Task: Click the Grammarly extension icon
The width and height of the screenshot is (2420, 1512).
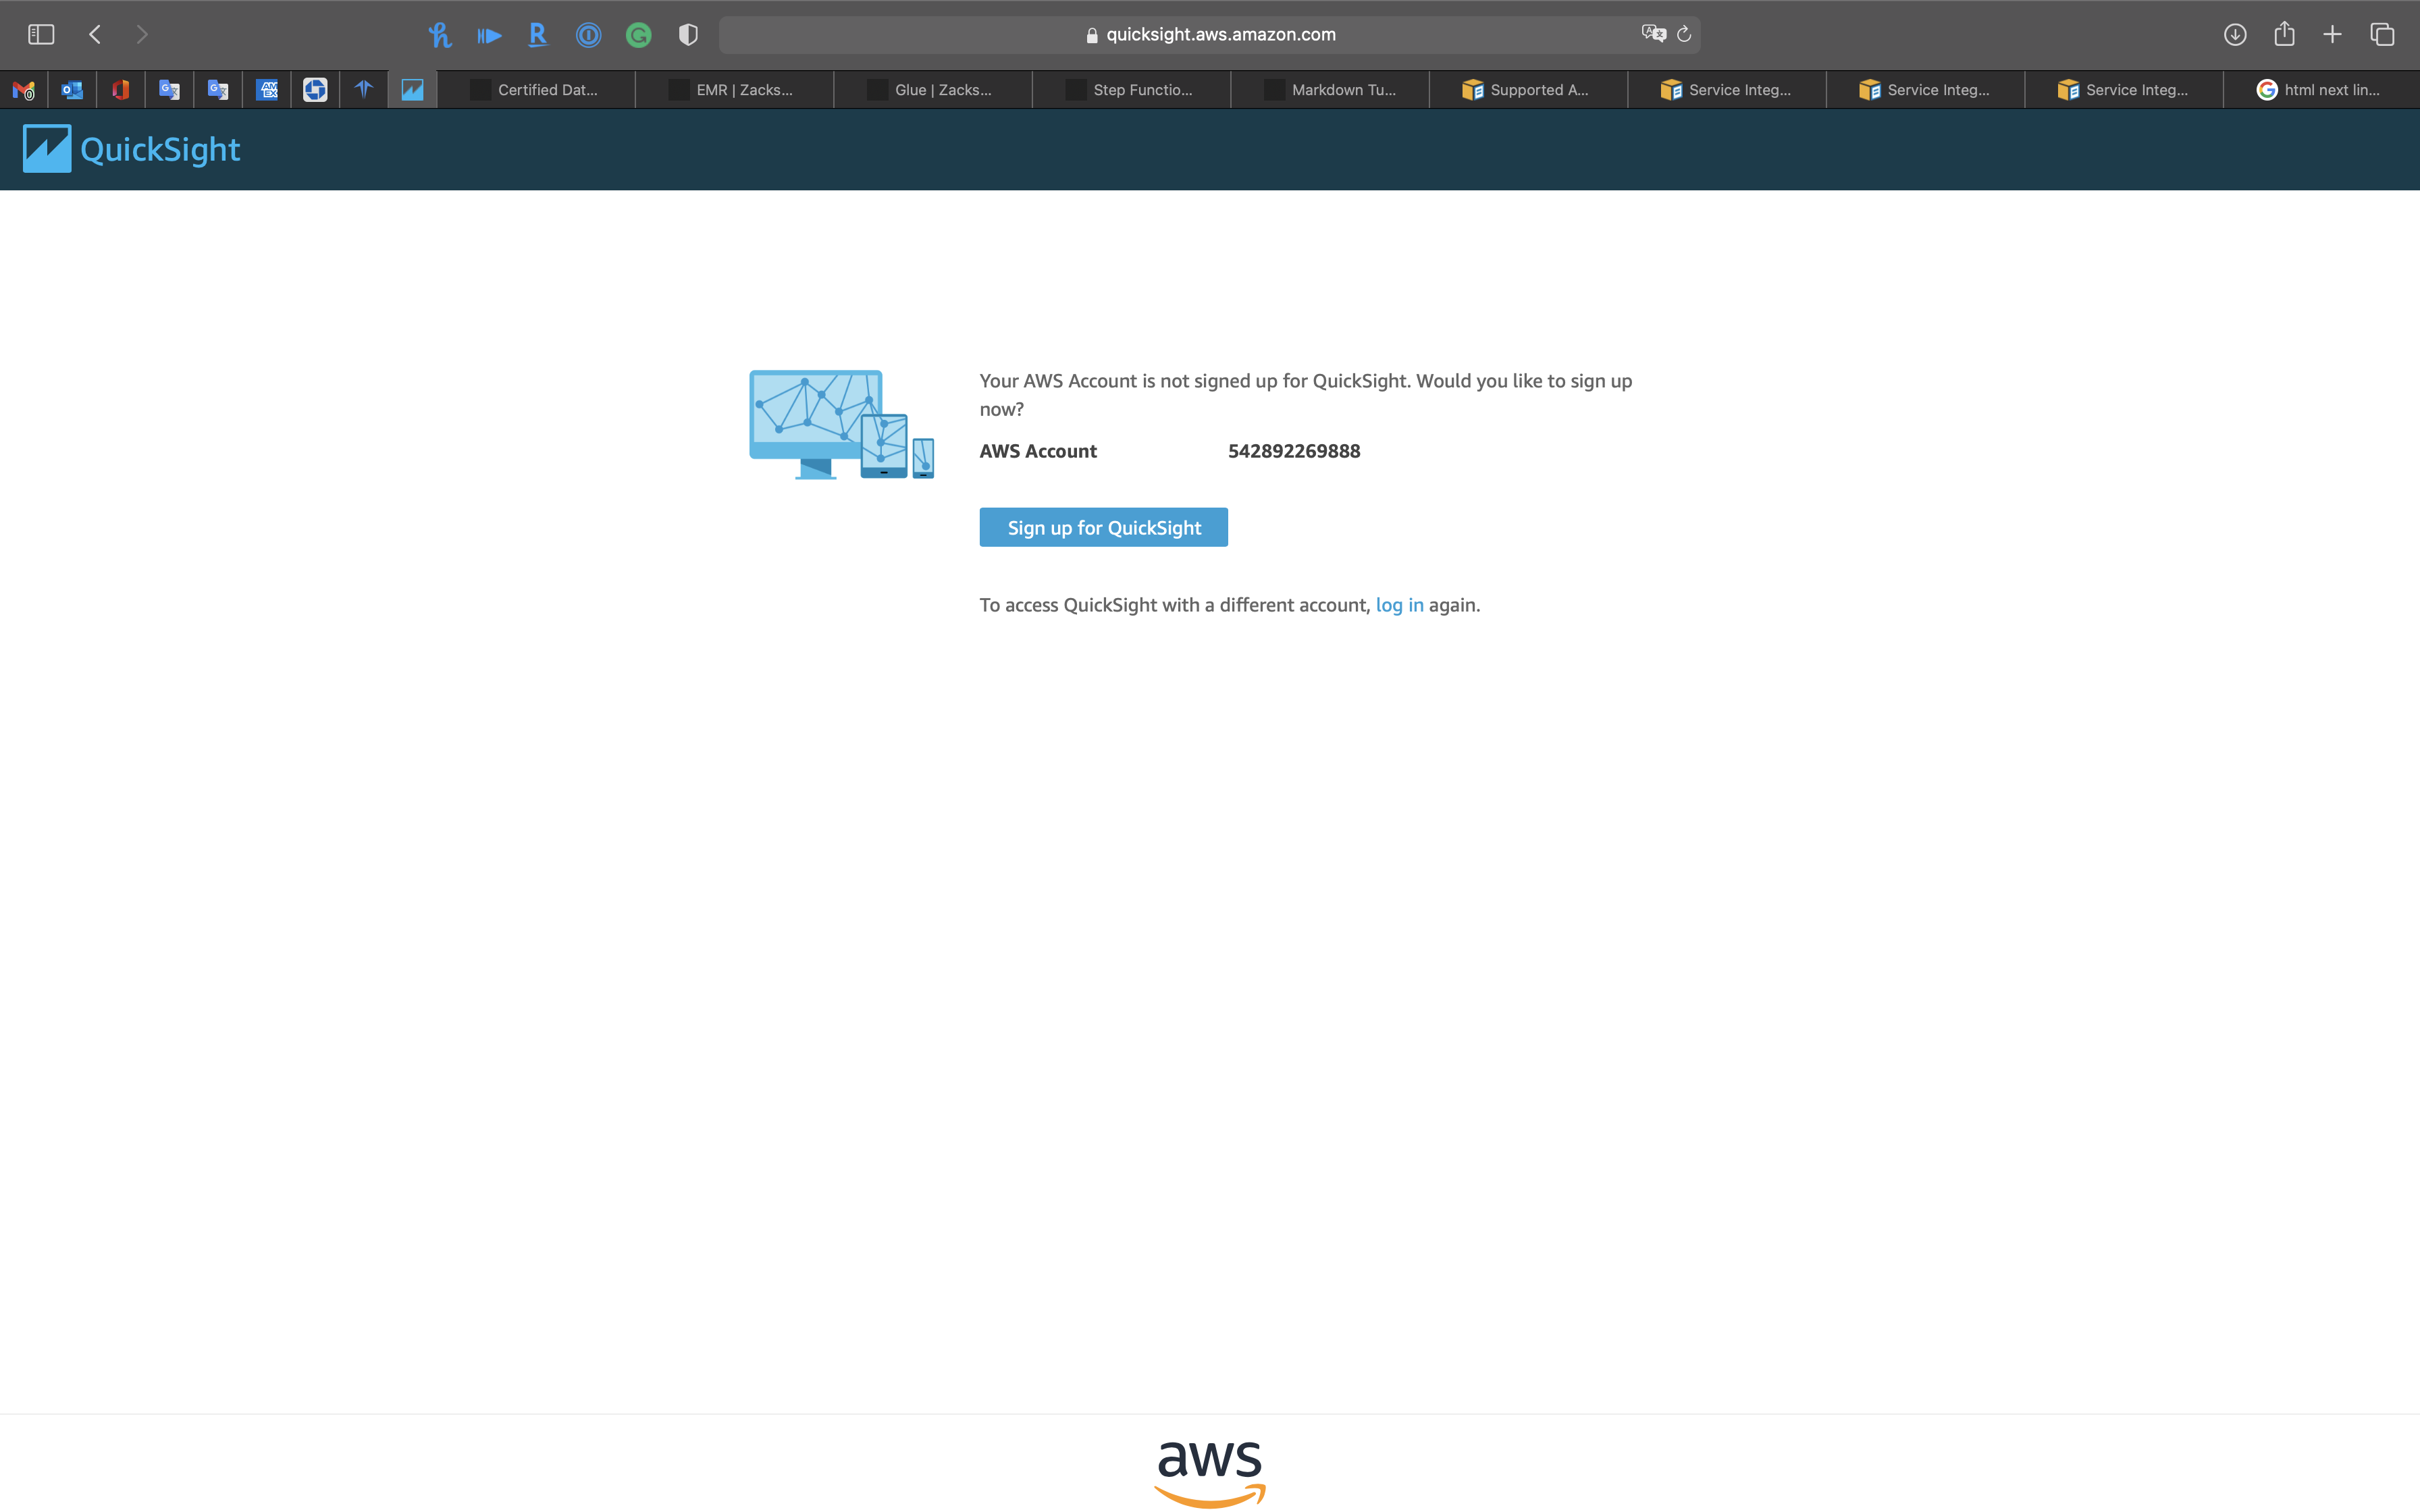Action: 638,35
